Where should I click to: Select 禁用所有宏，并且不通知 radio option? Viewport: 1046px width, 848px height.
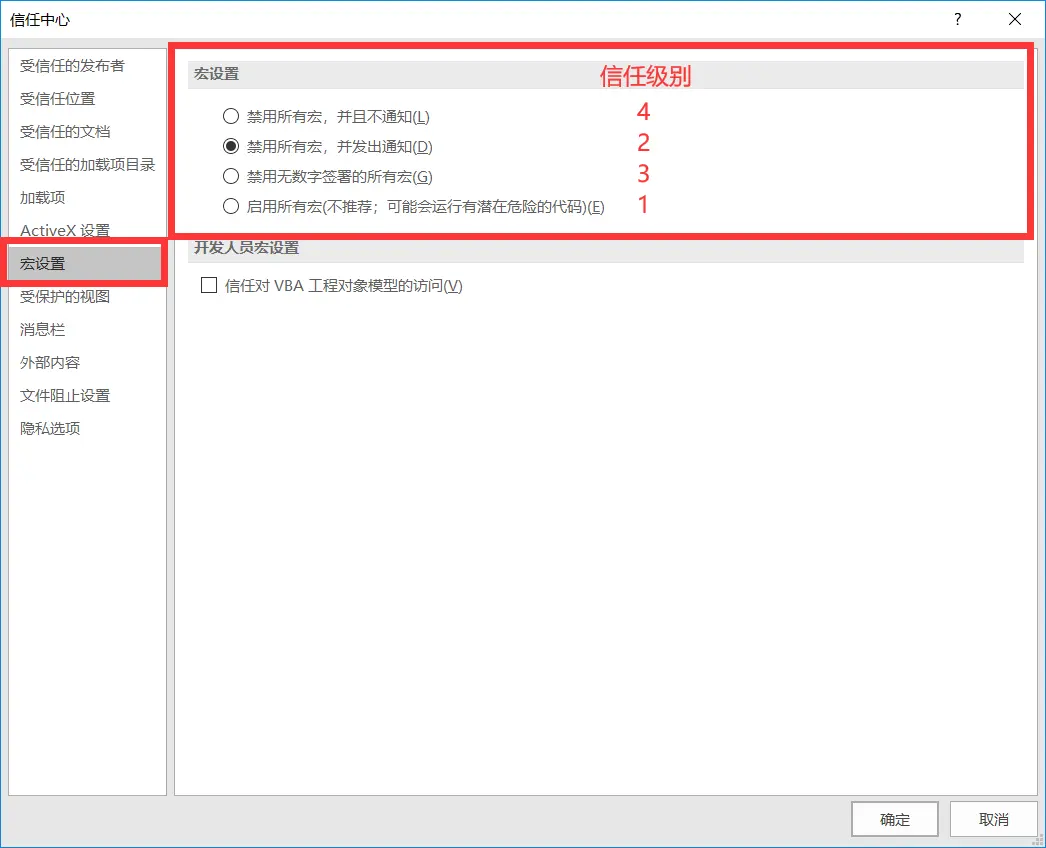coord(231,116)
